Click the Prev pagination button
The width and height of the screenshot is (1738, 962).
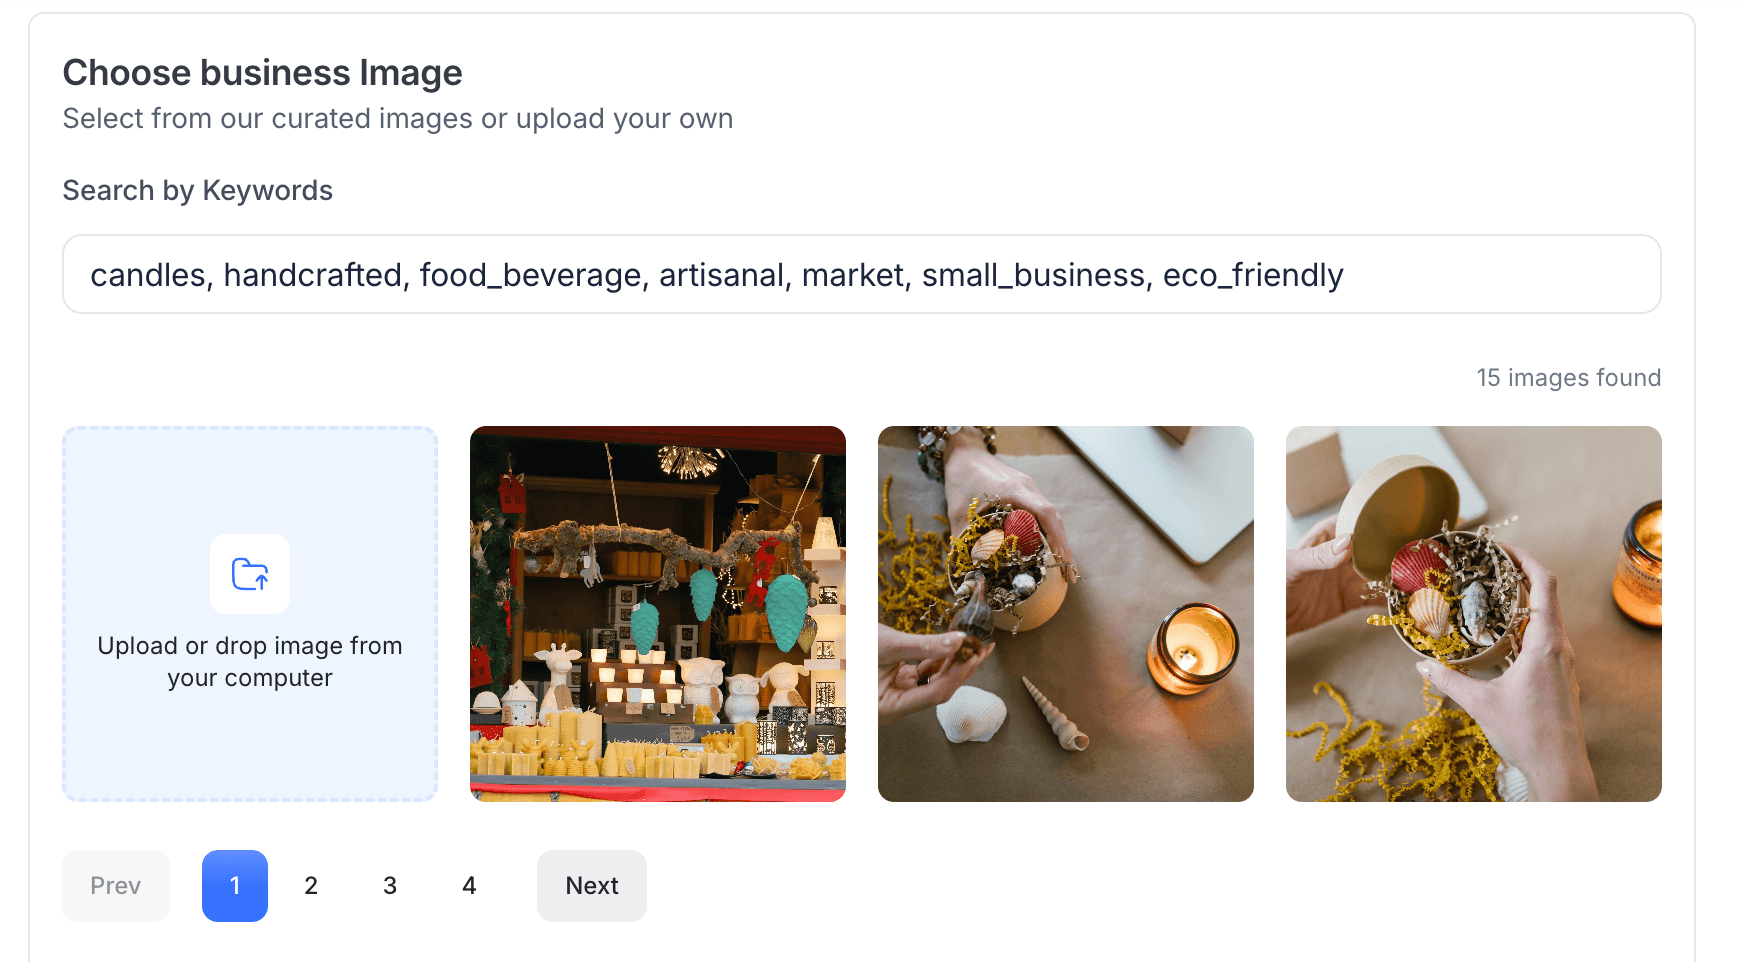click(115, 885)
